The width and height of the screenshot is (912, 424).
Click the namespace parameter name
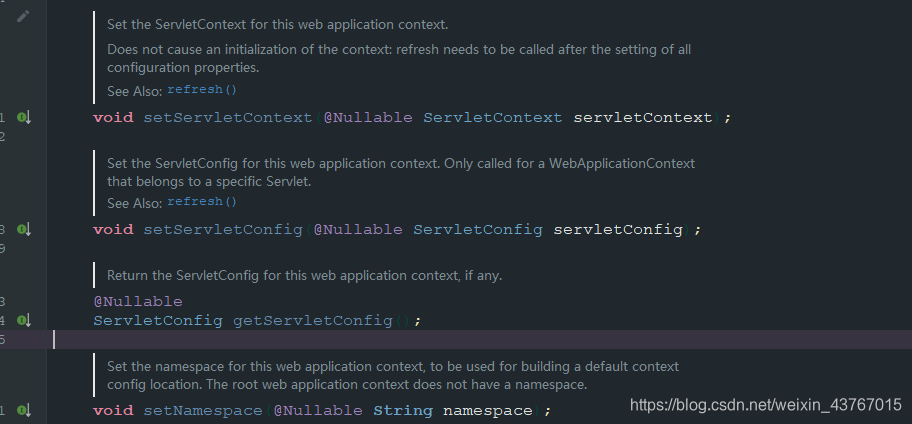(487, 411)
